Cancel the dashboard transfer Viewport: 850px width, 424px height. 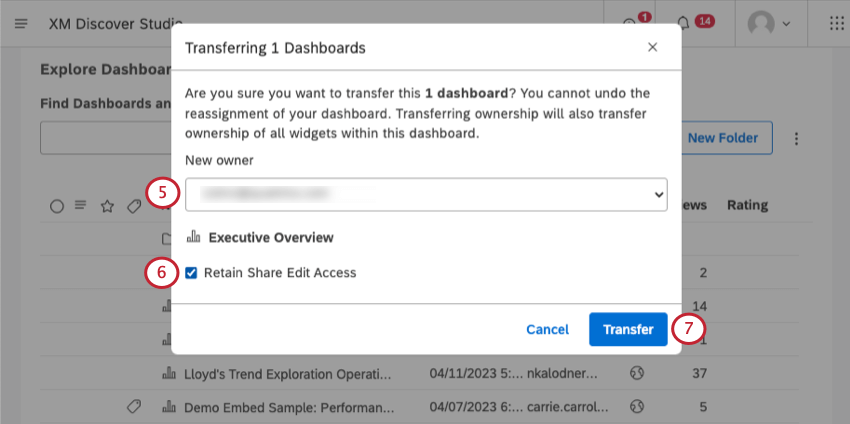tap(547, 329)
